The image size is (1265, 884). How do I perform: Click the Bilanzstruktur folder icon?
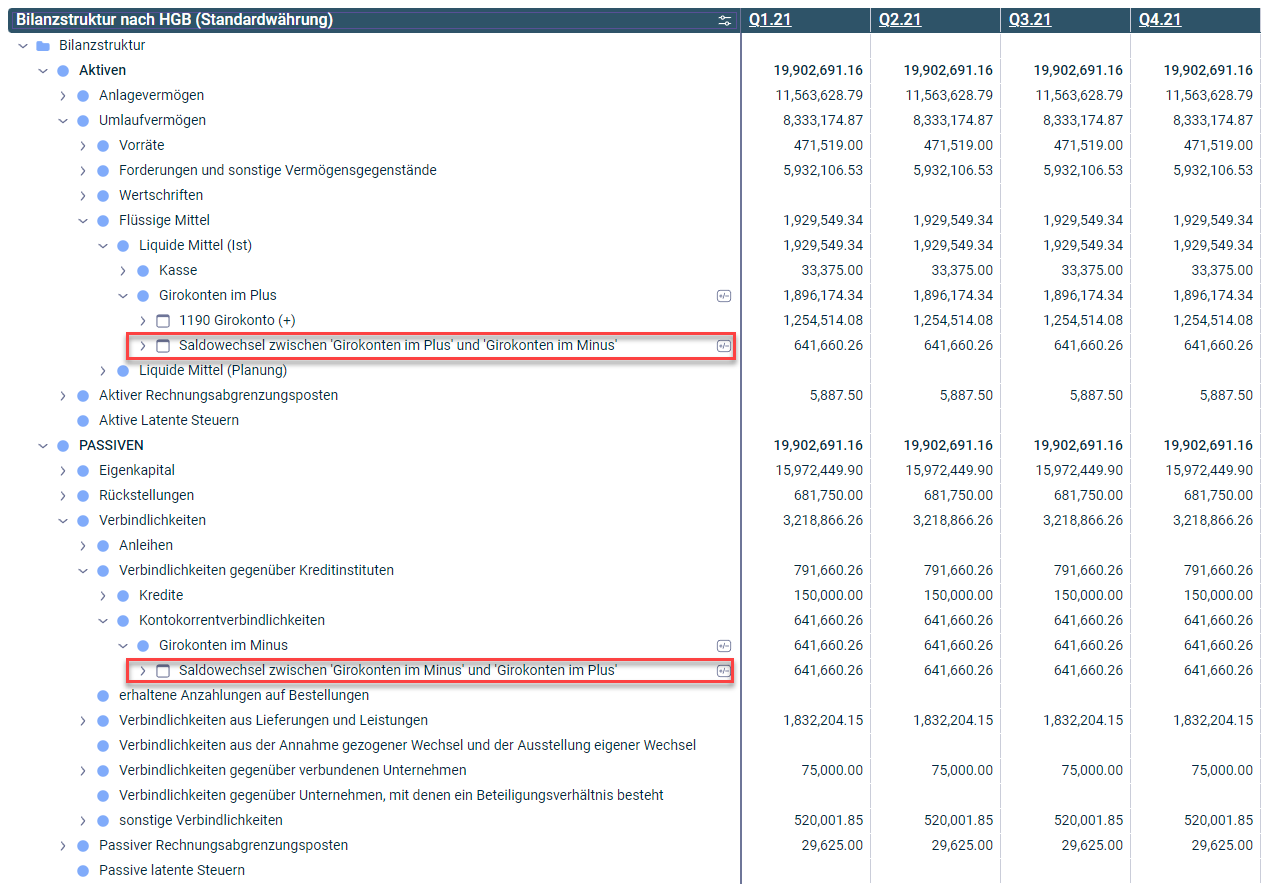43,45
